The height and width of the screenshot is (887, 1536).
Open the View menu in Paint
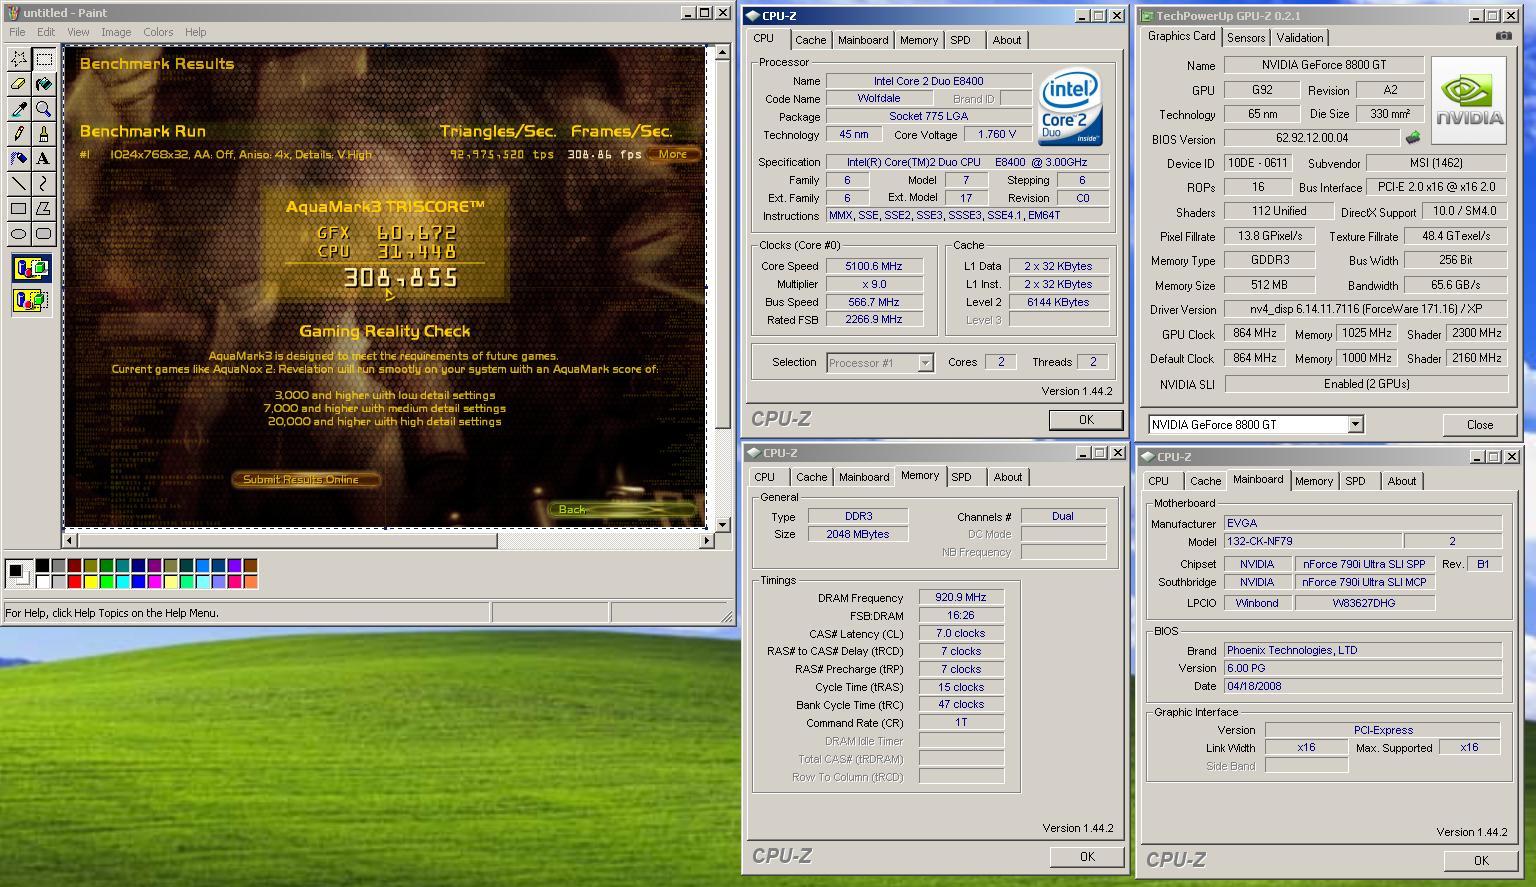pyautogui.click(x=78, y=32)
